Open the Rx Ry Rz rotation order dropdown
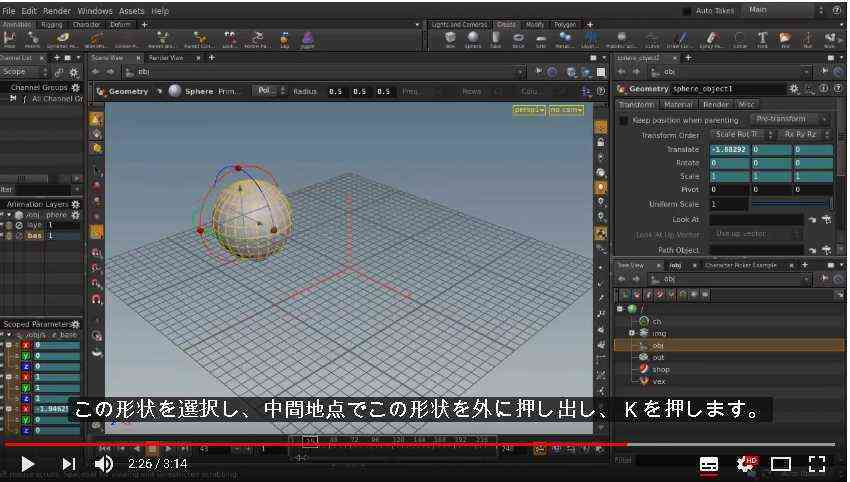The image size is (850, 482). pyautogui.click(x=804, y=134)
